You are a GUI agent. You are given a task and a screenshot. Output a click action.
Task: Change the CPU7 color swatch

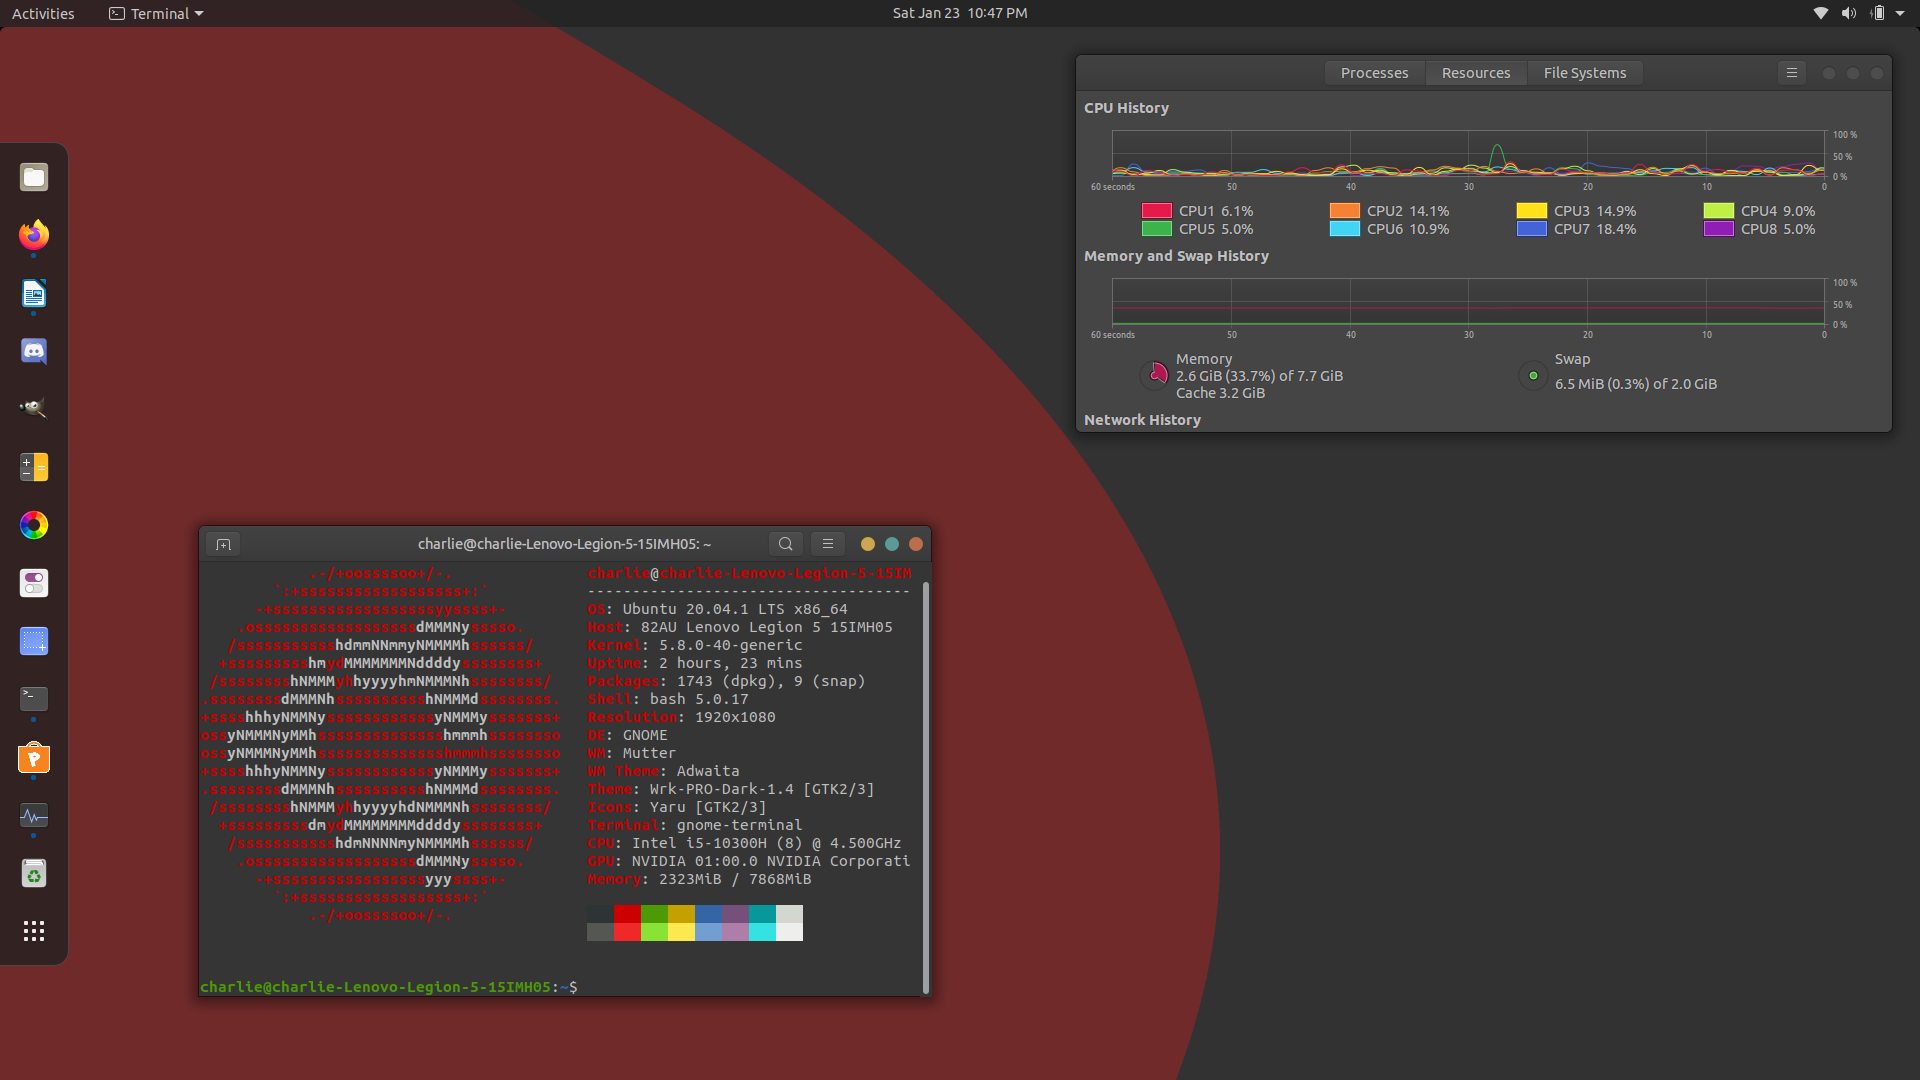coord(1531,229)
